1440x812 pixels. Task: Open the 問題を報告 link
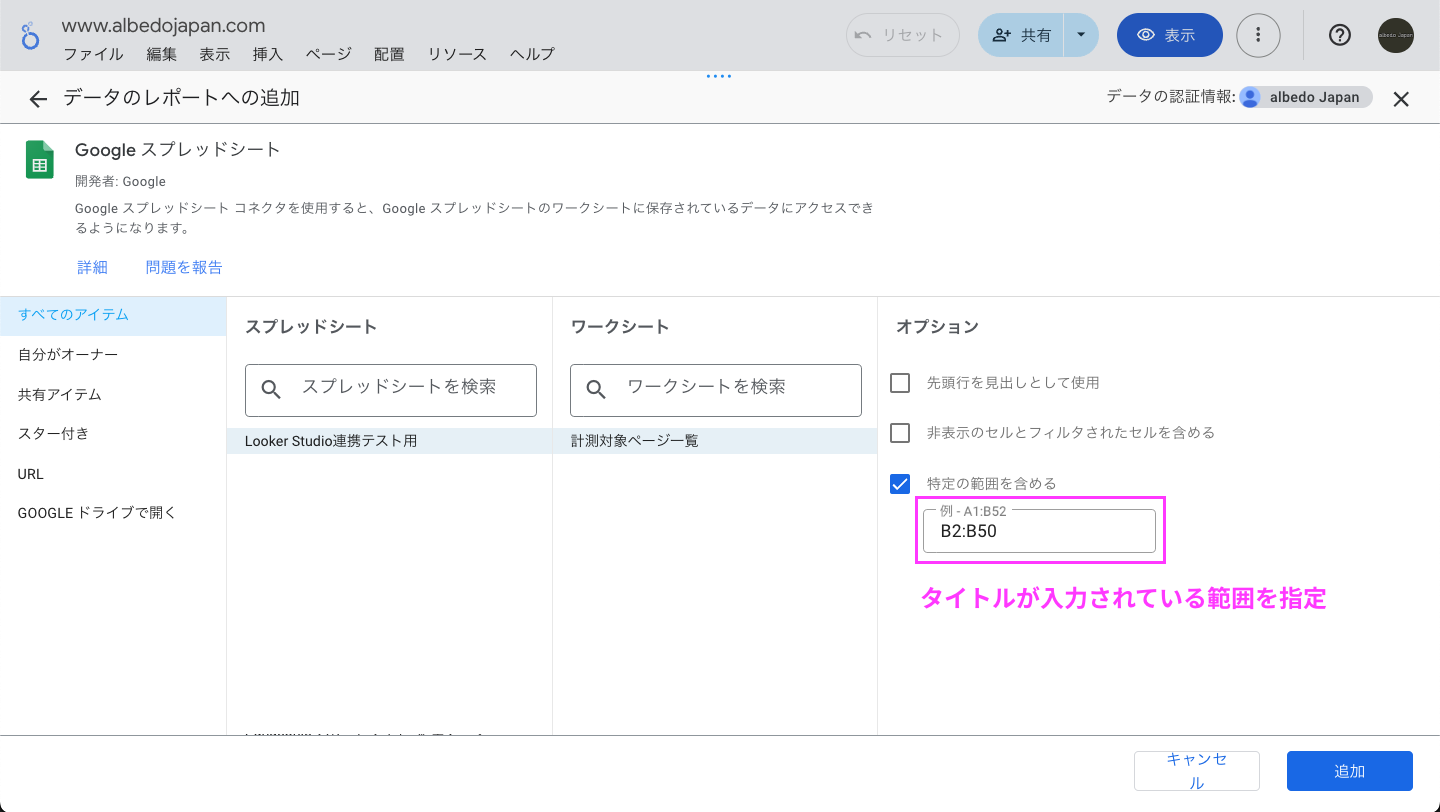pos(183,267)
